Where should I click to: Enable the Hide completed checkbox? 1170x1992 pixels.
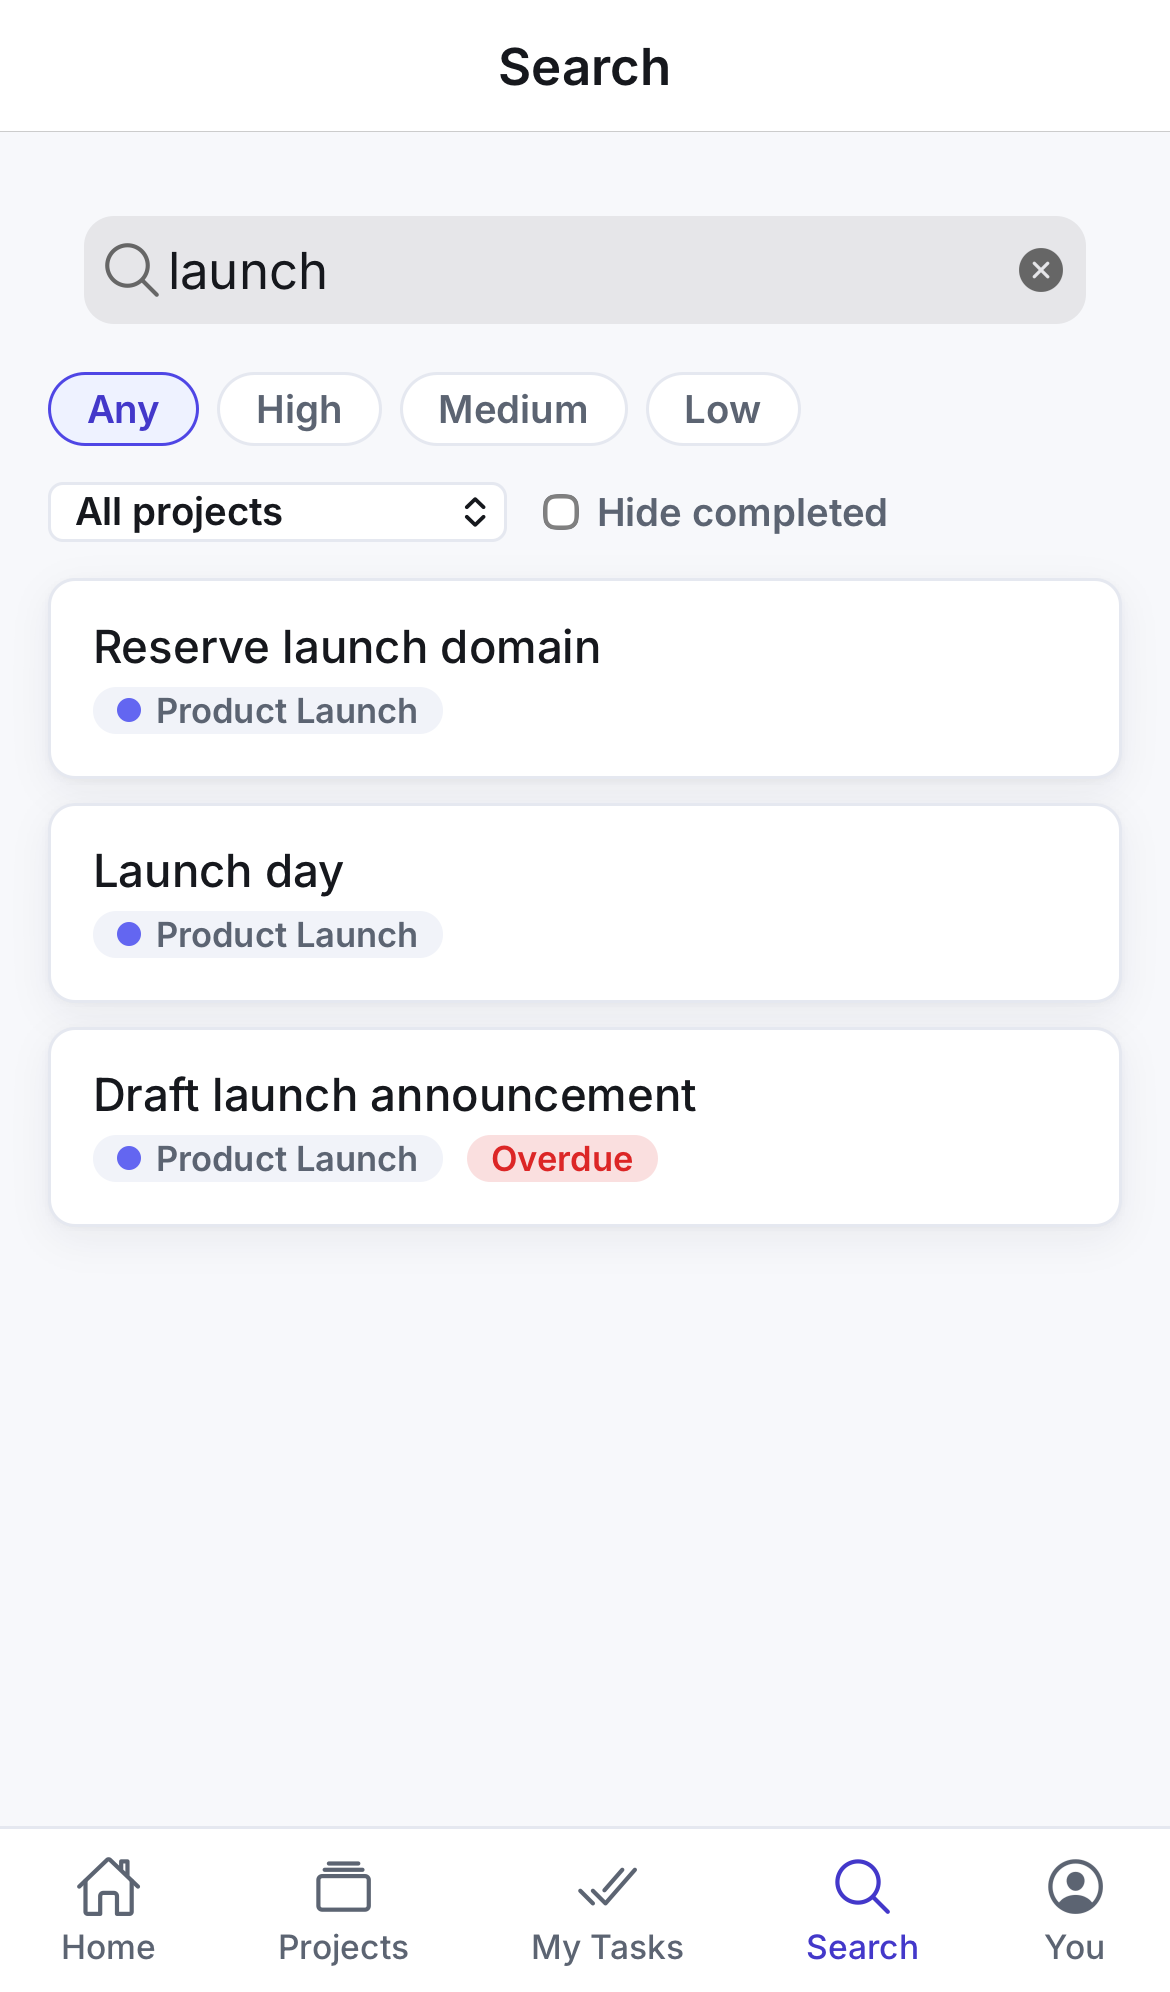coord(561,512)
